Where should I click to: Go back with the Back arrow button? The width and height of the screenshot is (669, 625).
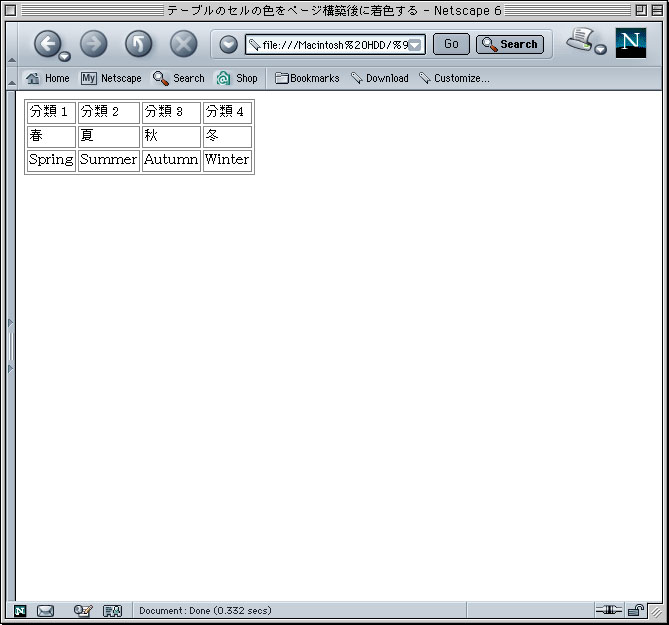pos(47,44)
